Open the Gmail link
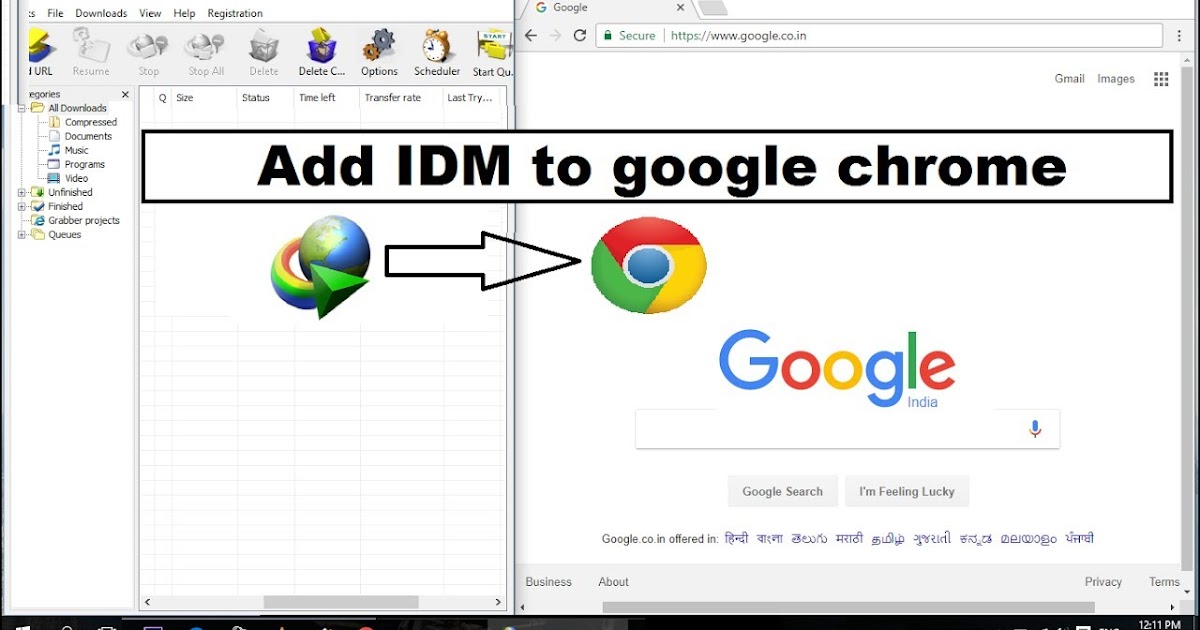 (1069, 79)
